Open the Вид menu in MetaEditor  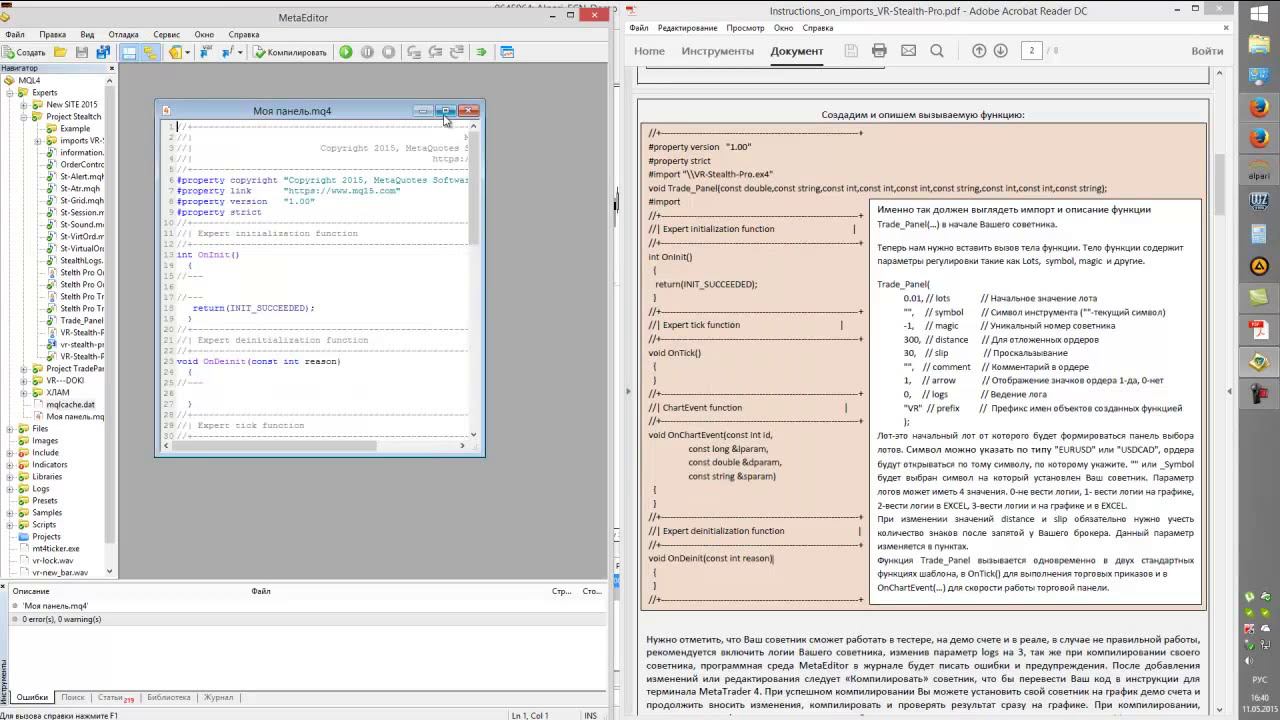click(87, 34)
